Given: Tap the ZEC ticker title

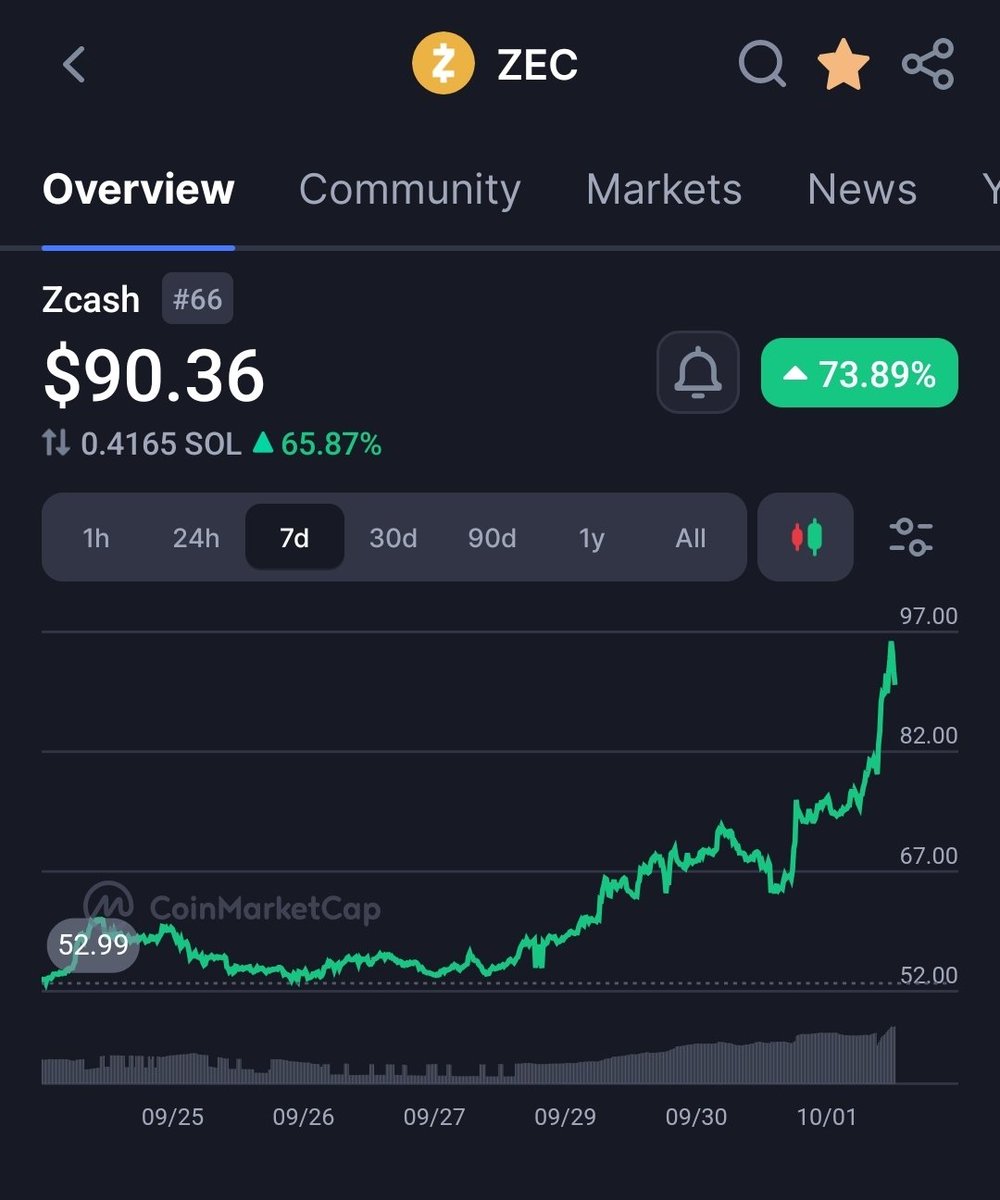Looking at the screenshot, I should (x=538, y=65).
